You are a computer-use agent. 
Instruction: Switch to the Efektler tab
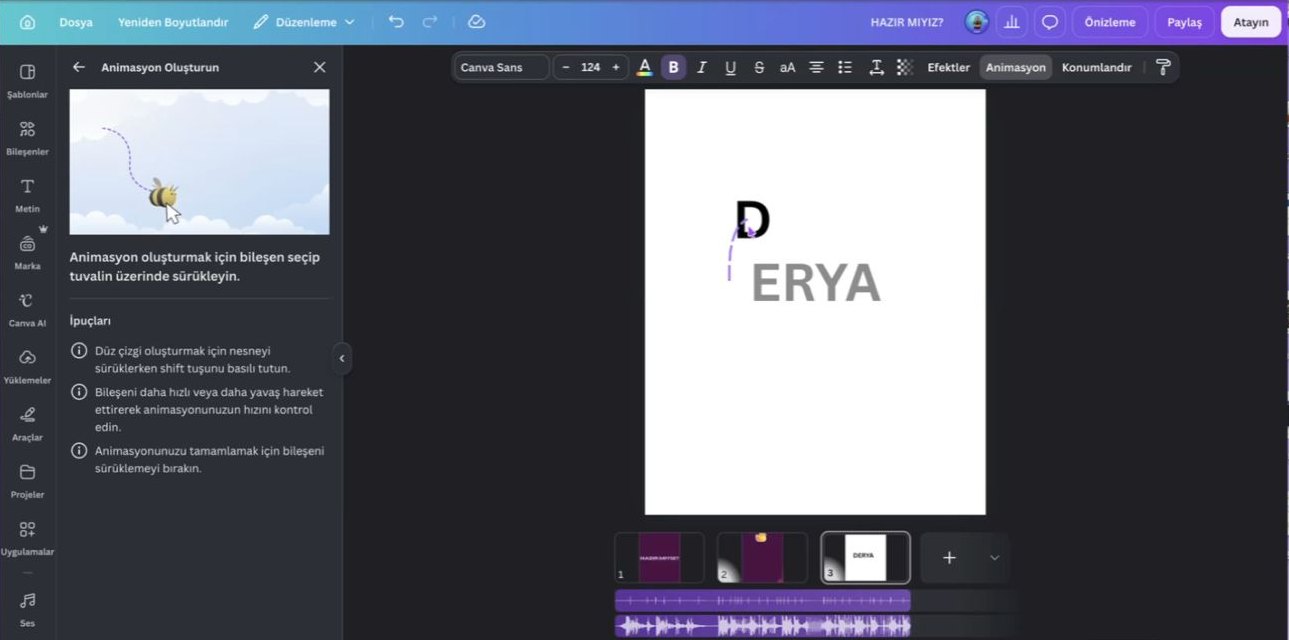(949, 67)
